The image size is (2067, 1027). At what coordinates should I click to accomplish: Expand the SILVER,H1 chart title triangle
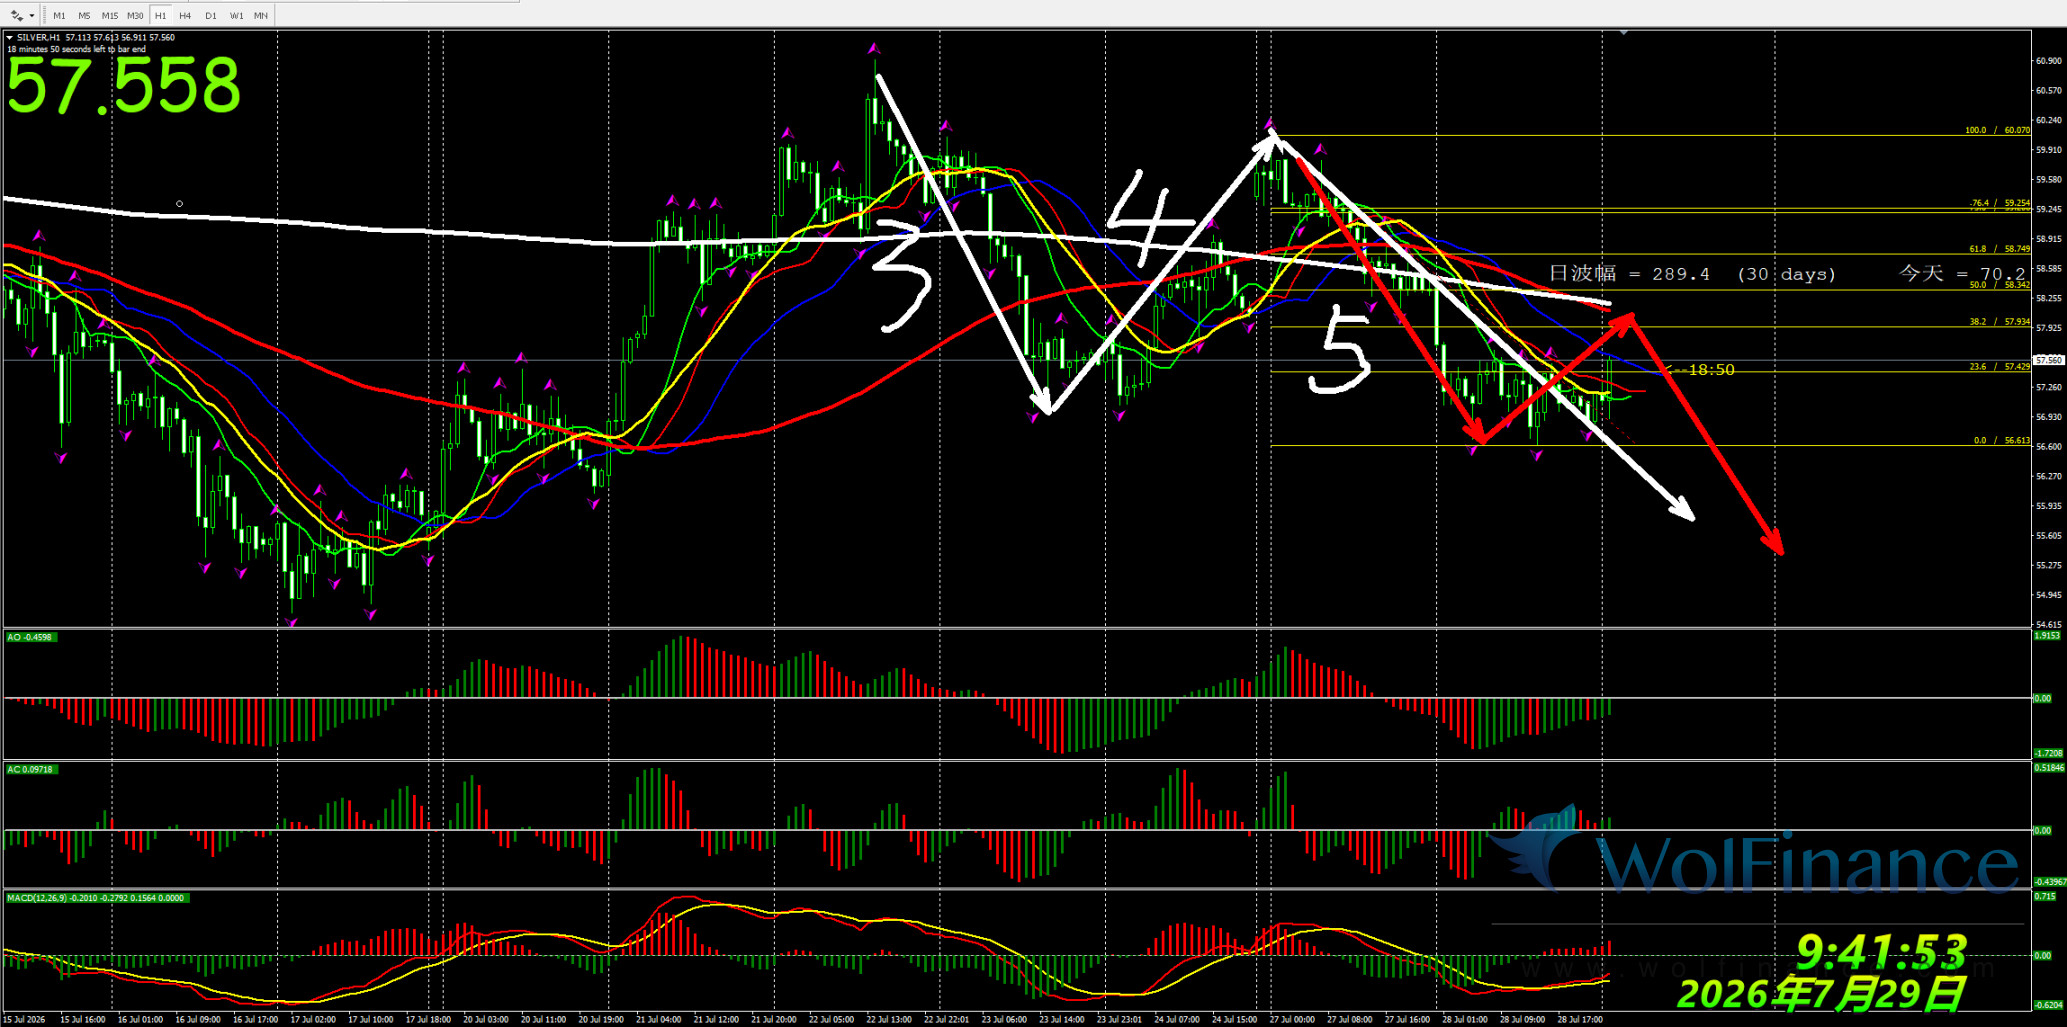point(9,38)
